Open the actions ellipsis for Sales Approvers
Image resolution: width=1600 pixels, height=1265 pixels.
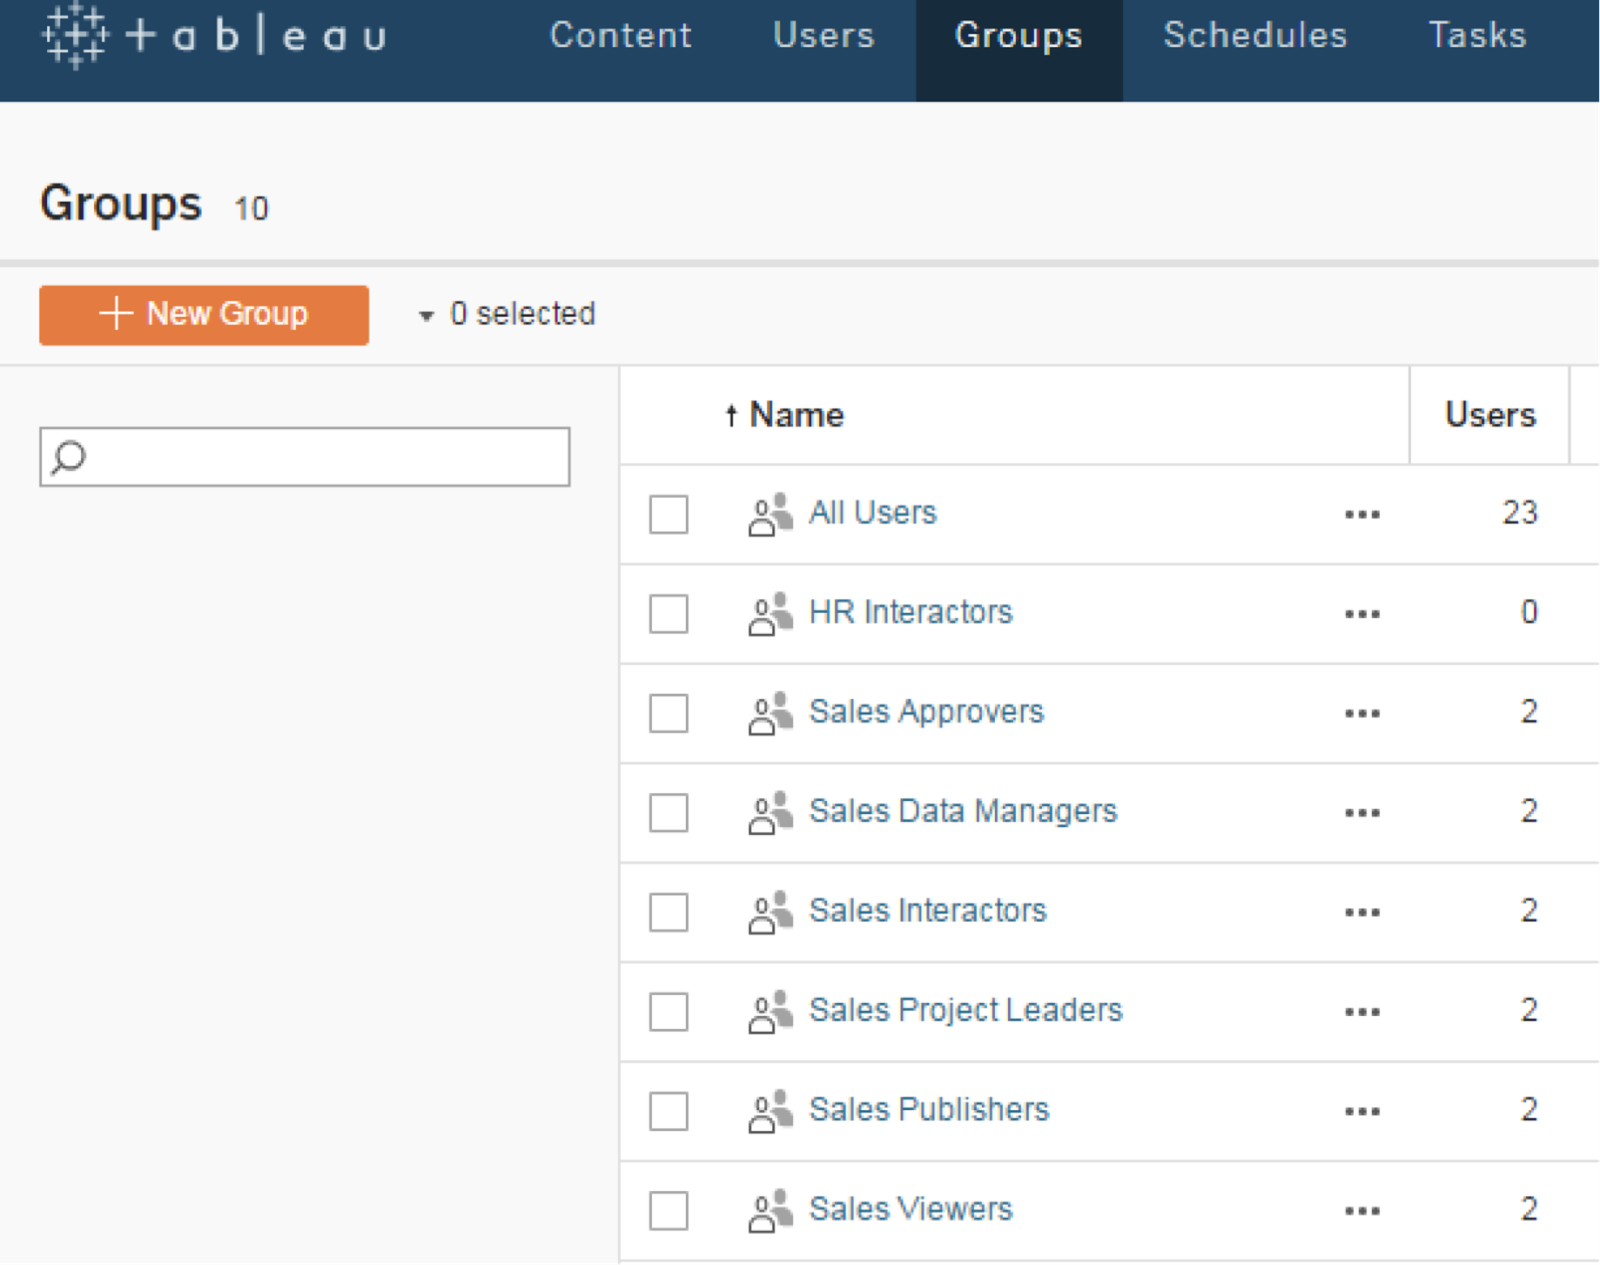1362,714
